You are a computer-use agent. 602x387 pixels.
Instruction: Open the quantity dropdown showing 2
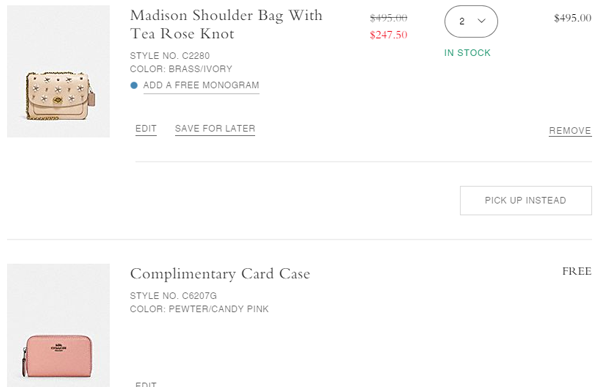pos(471,22)
